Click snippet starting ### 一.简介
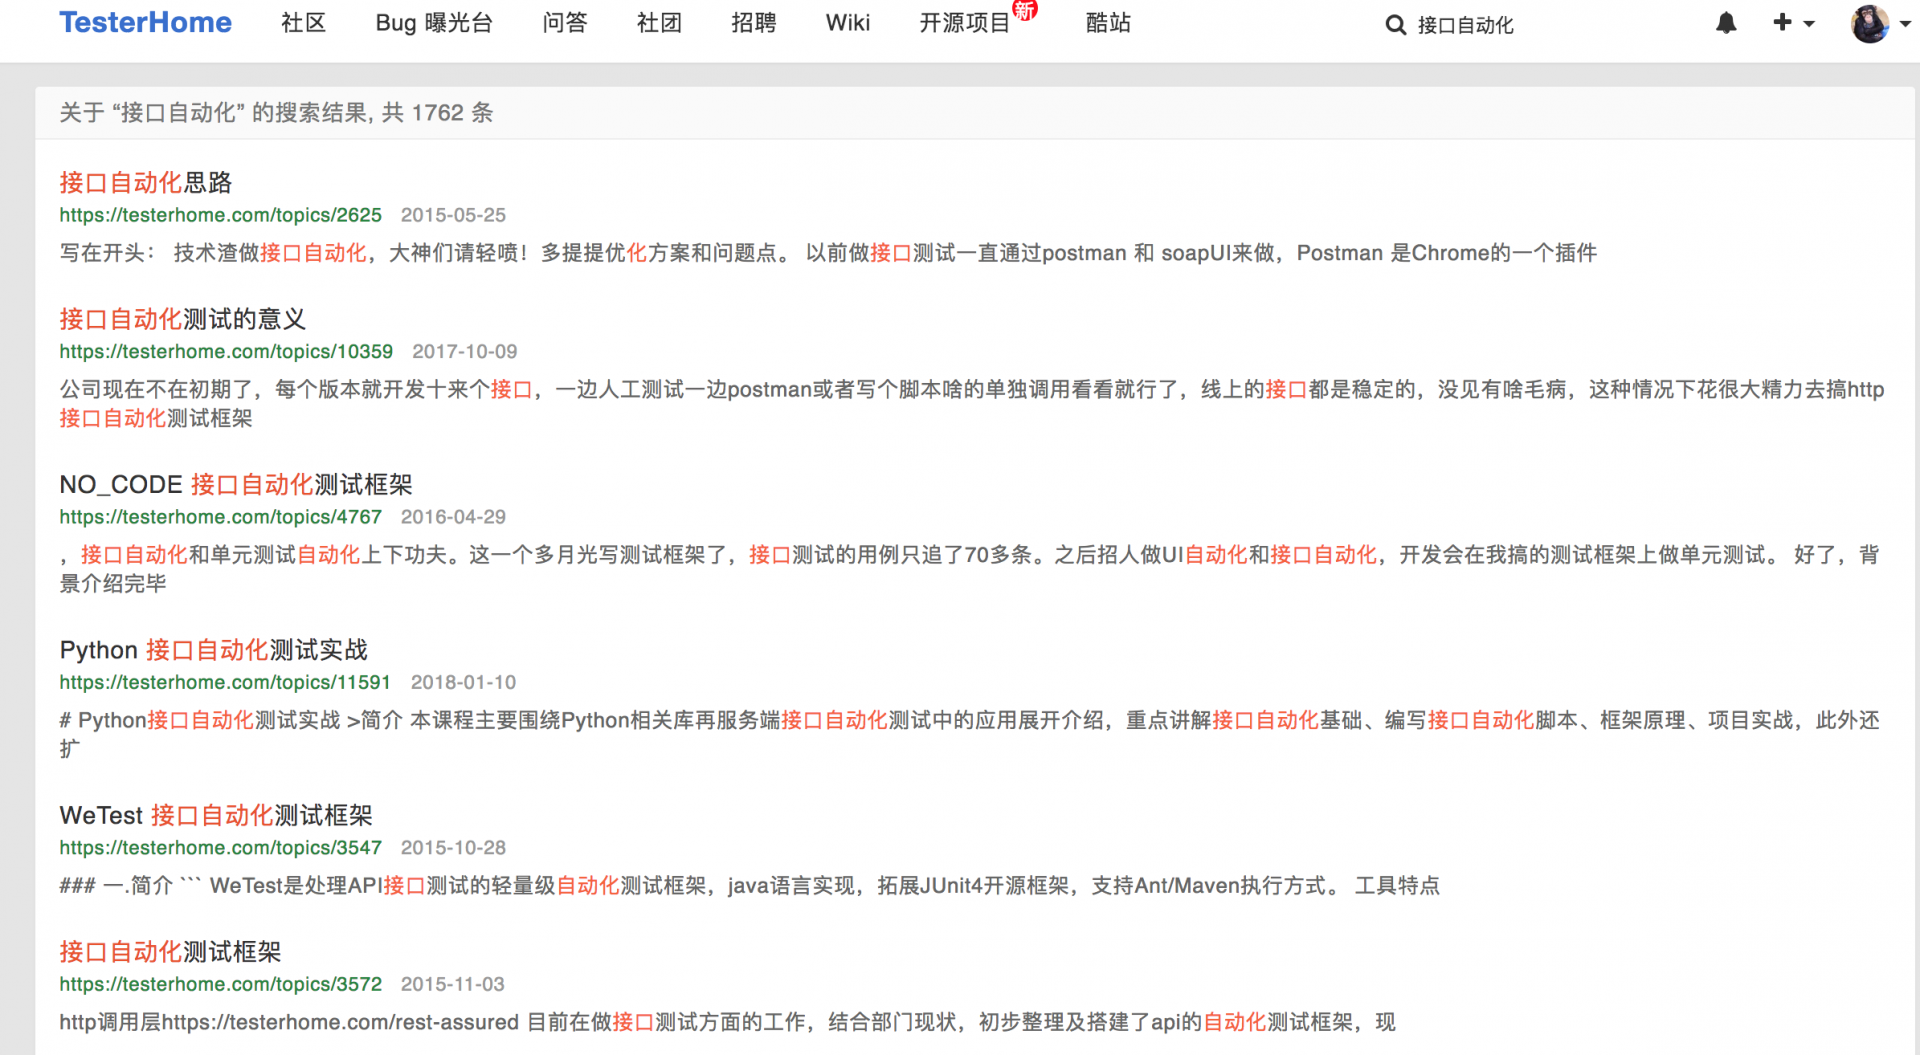 750,885
